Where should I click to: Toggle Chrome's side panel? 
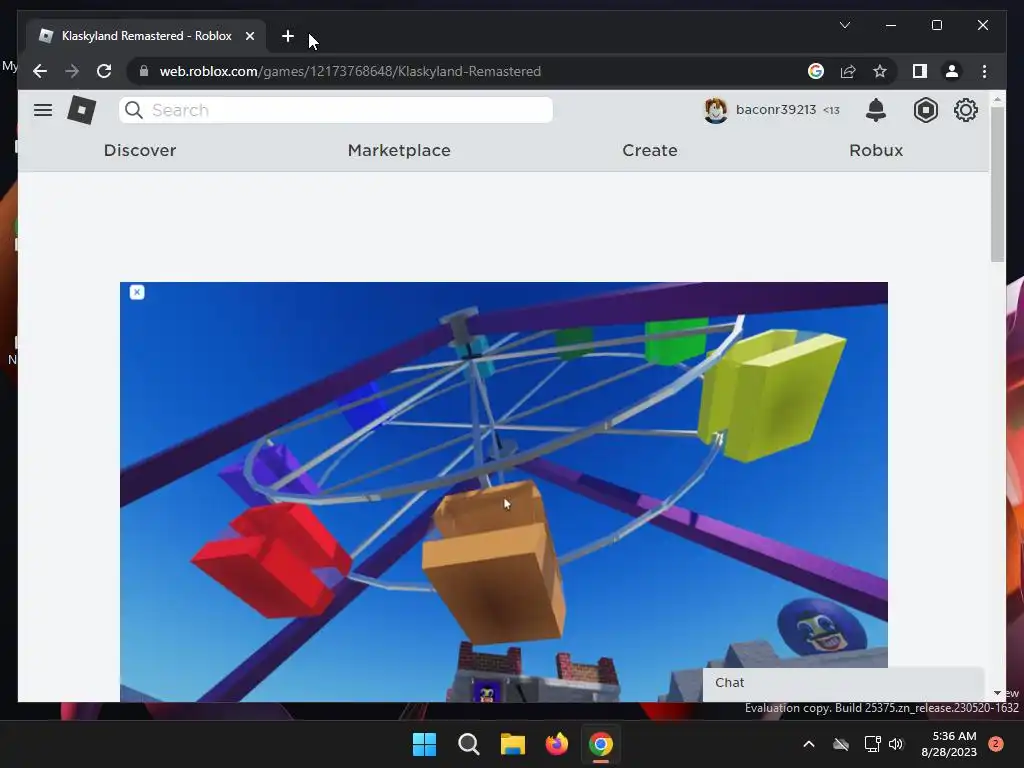click(920, 71)
